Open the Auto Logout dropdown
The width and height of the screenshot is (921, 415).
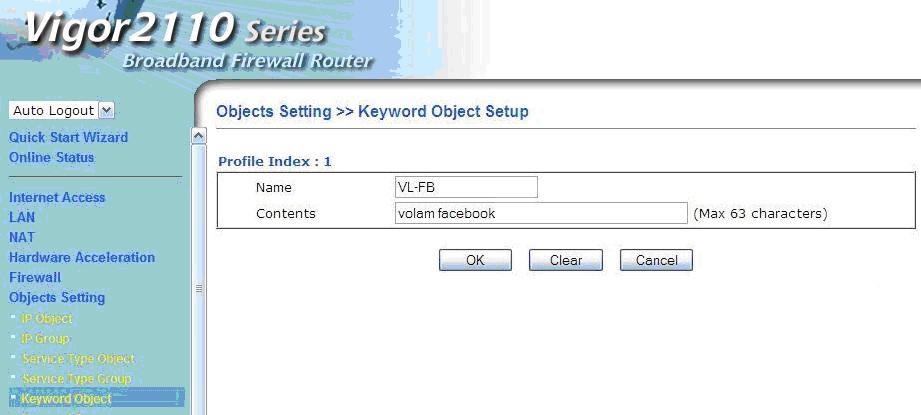click(62, 110)
